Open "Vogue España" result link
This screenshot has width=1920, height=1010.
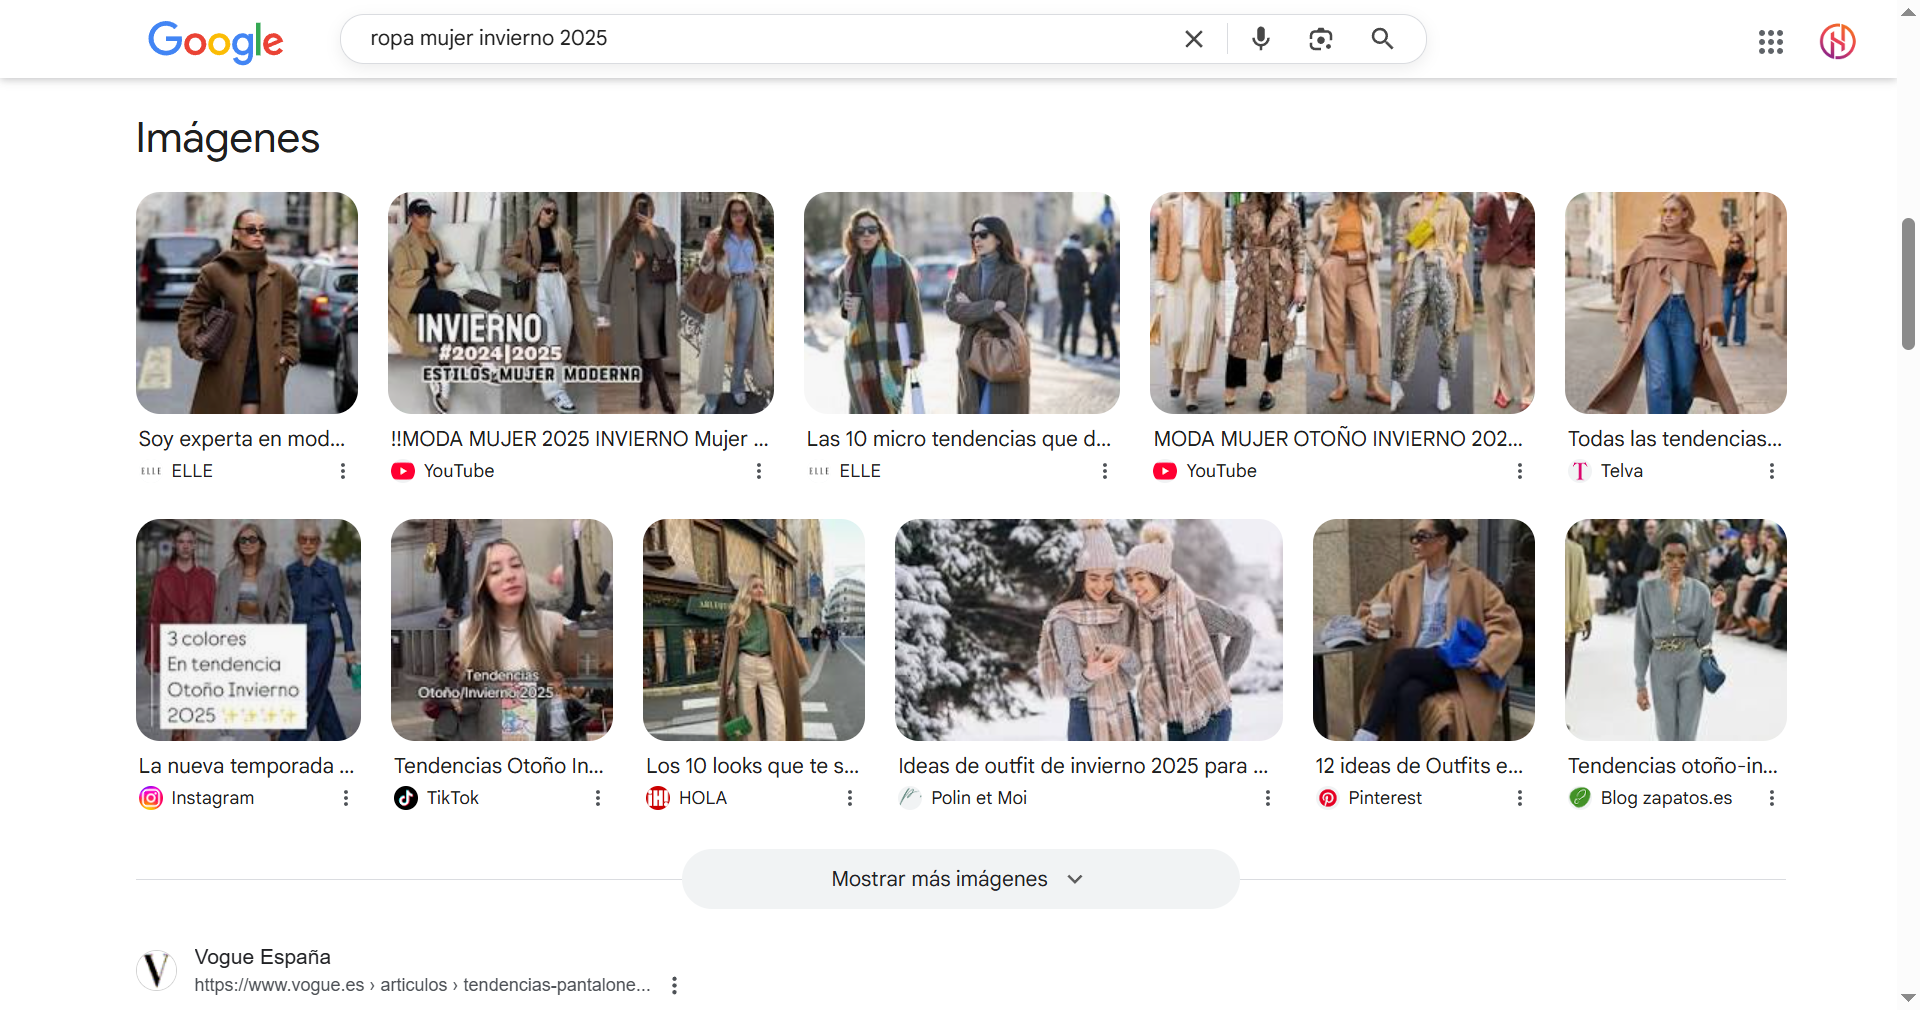(262, 957)
